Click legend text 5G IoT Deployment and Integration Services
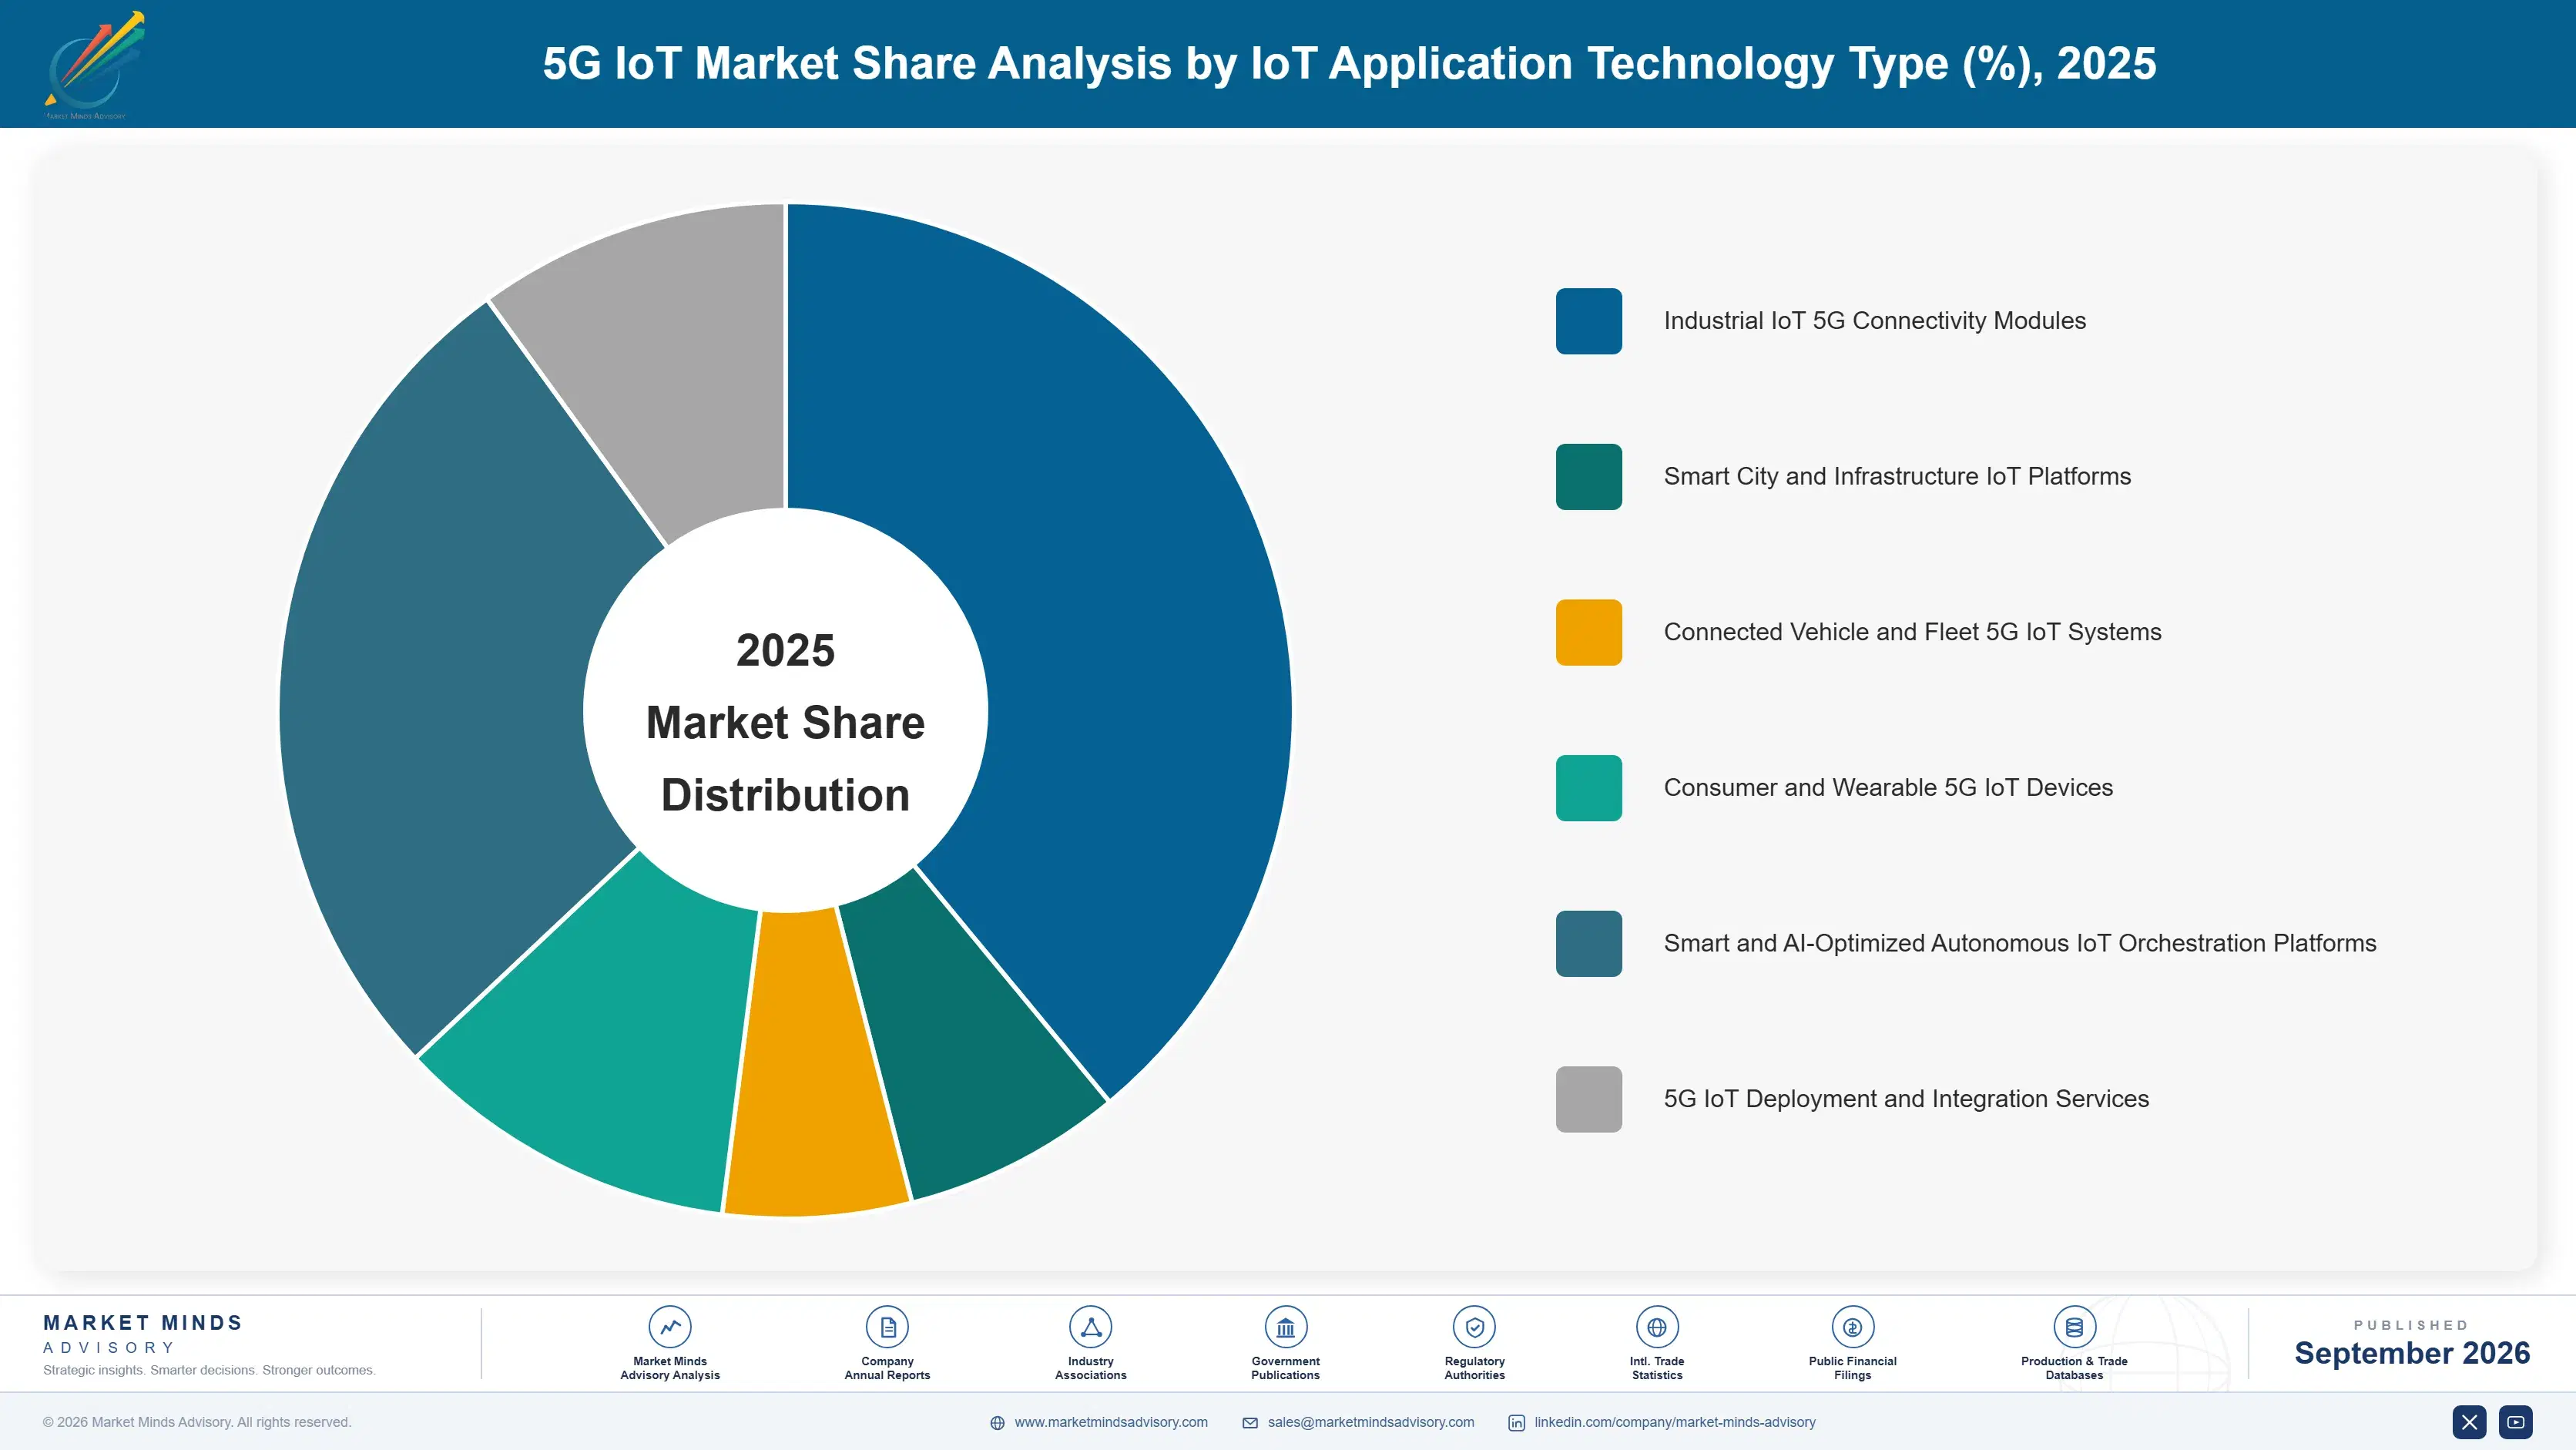2576x1450 pixels. (x=1906, y=1099)
